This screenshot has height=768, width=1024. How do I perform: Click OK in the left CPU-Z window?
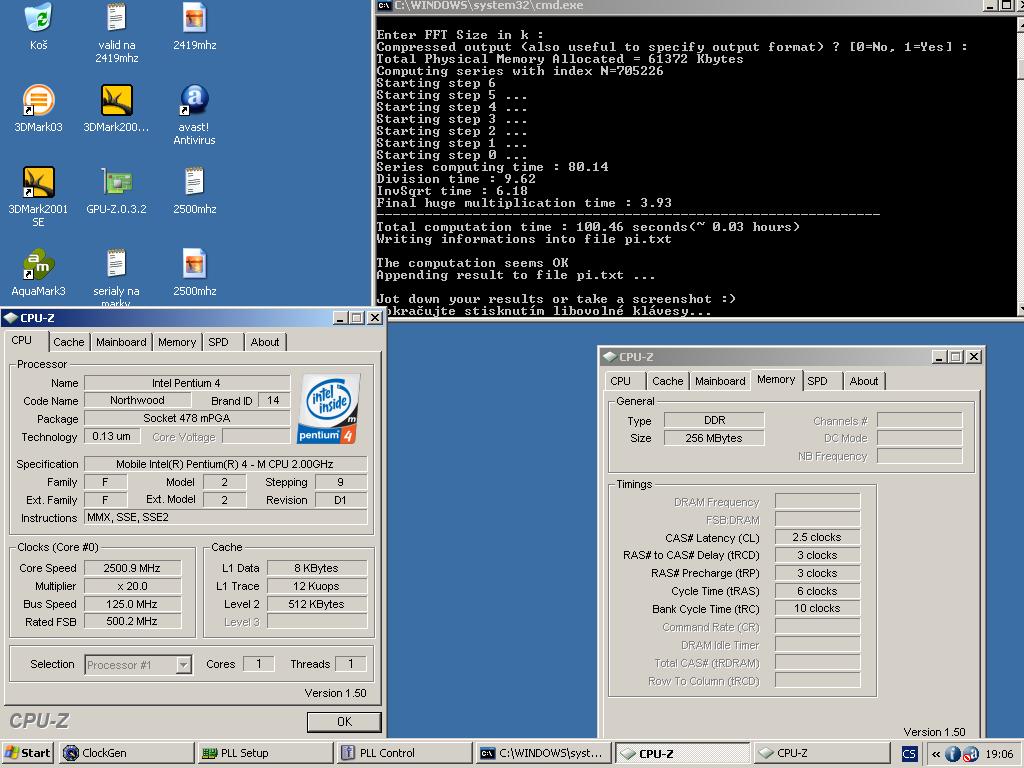coord(344,722)
